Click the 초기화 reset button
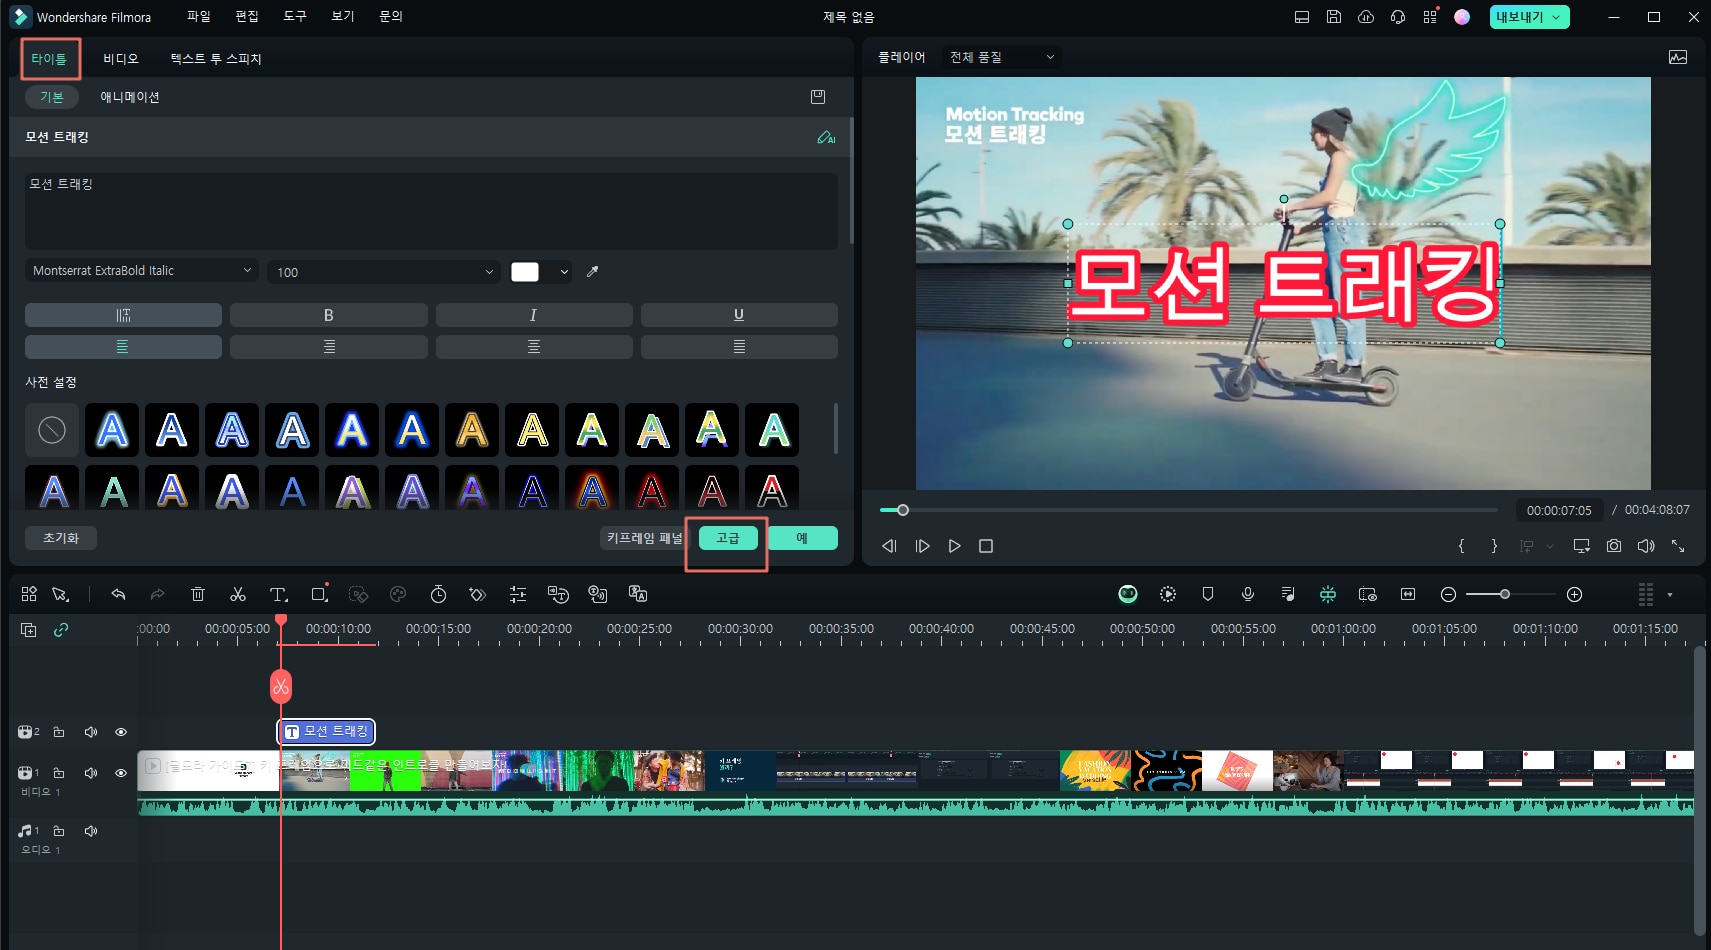The height and width of the screenshot is (950, 1711). click(x=61, y=538)
